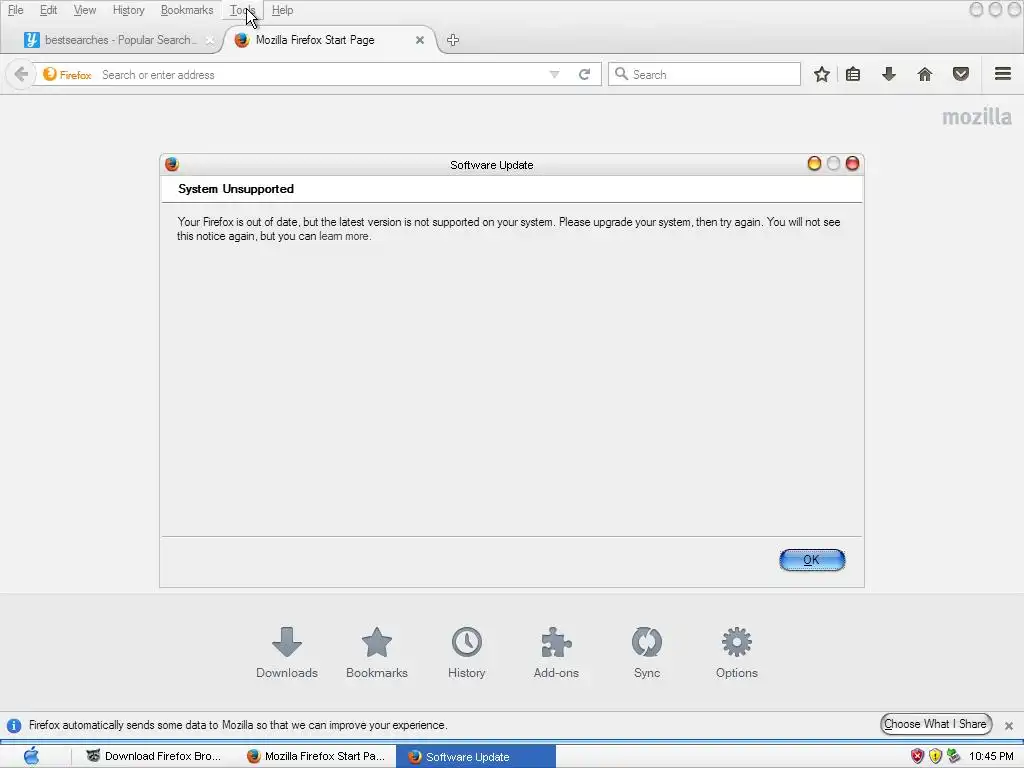Viewport: 1024px width, 768px height.
Task: Follow the learn more link
Action: (x=344, y=236)
